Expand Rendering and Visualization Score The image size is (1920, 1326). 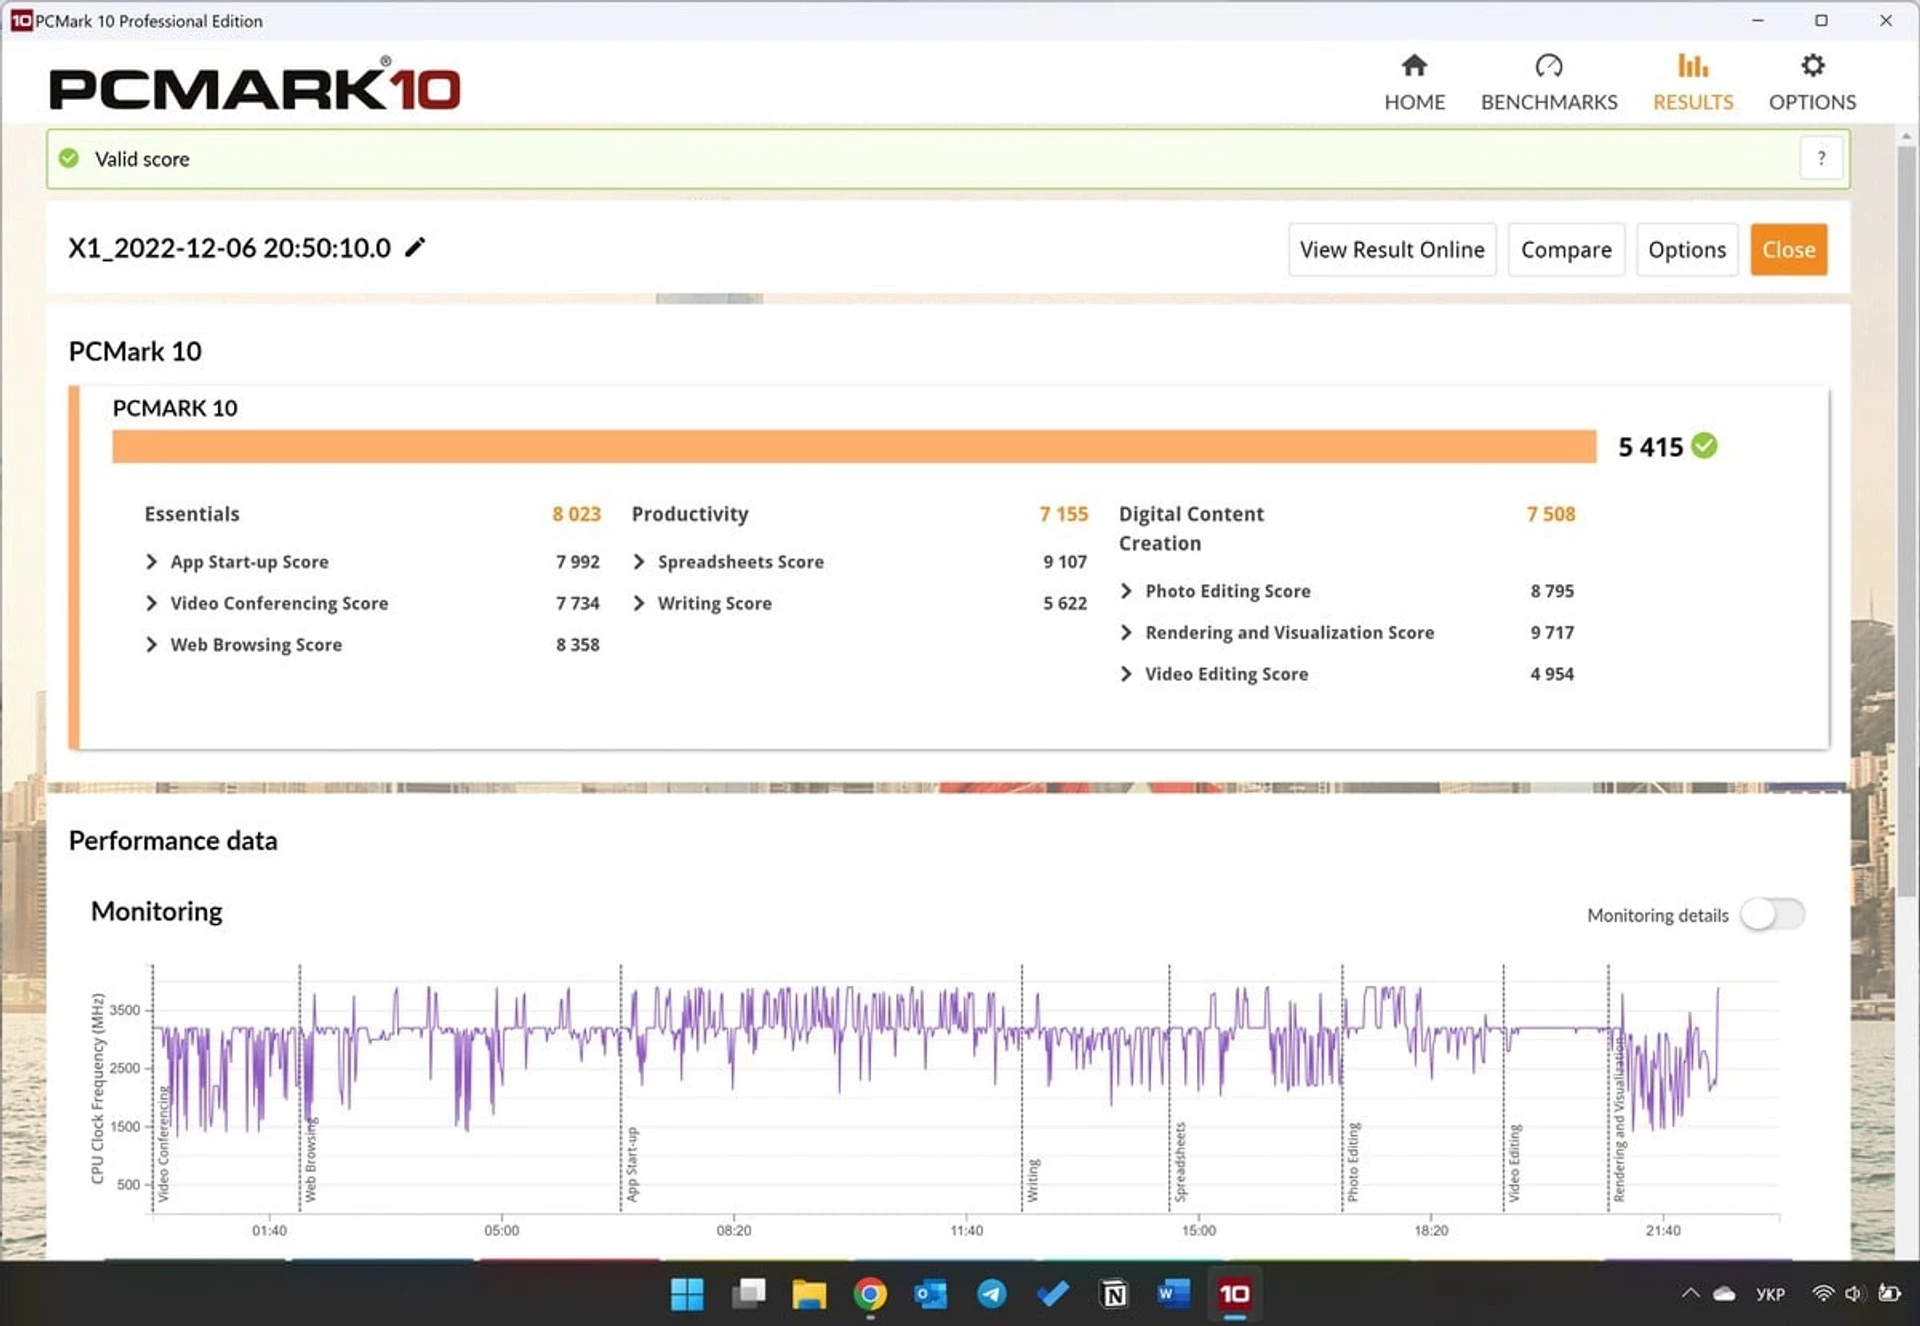pyautogui.click(x=1126, y=632)
